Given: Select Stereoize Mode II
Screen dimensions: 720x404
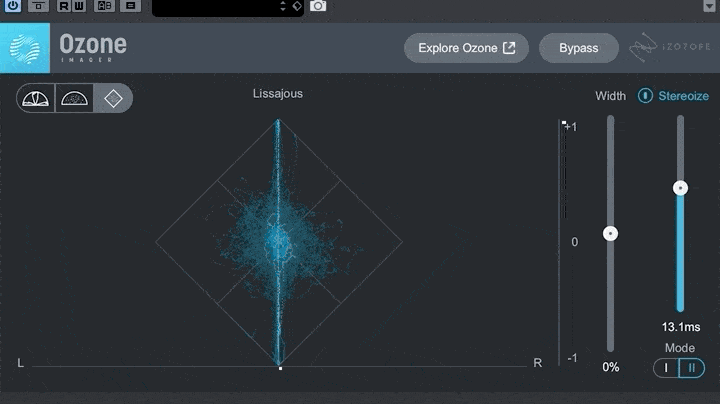Looking at the screenshot, I should tap(692, 368).
